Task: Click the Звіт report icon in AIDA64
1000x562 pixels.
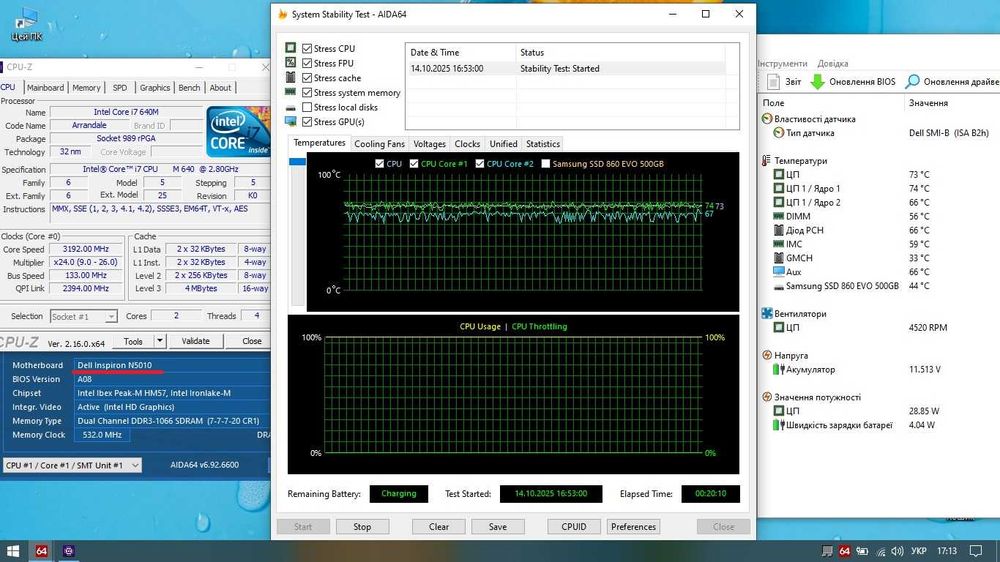Action: point(773,82)
